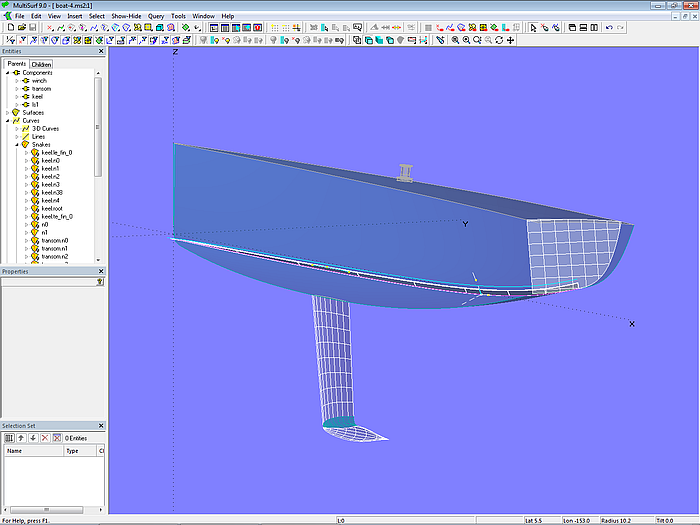Click the New file icon

click(x=10, y=28)
